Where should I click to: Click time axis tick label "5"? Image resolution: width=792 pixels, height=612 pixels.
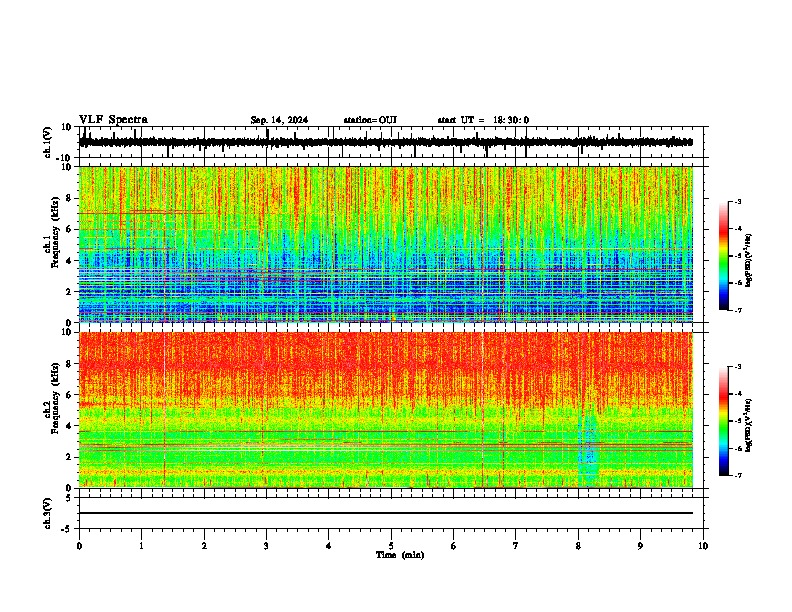(391, 546)
